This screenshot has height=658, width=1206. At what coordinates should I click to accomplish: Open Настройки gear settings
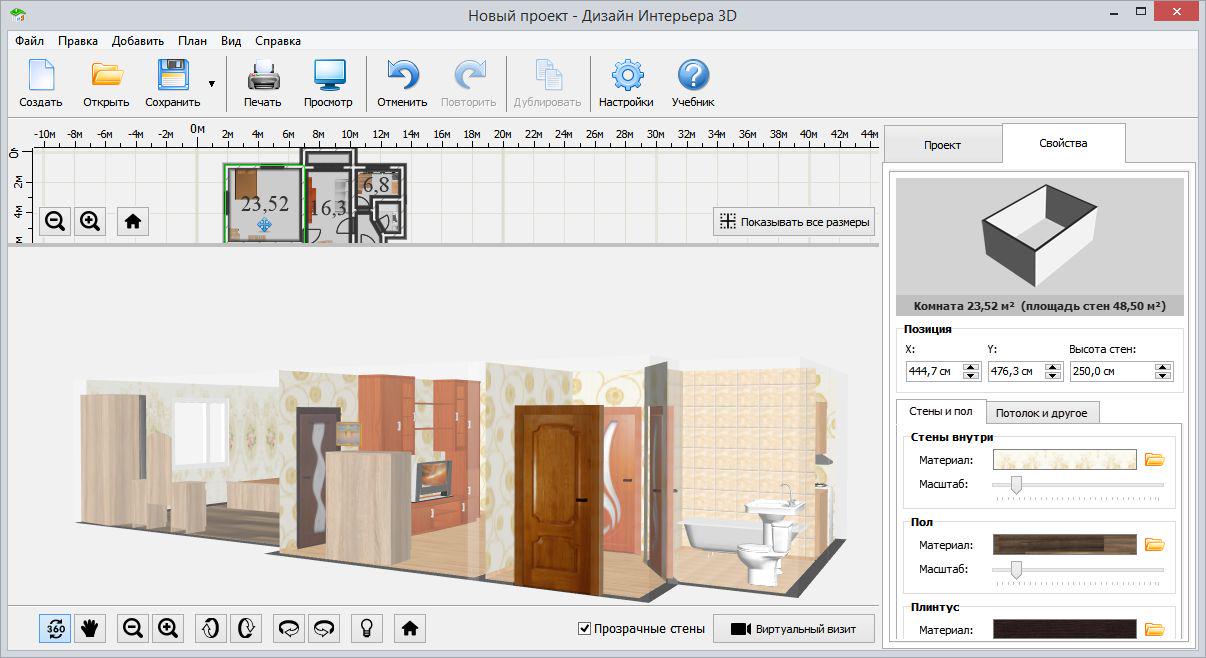[x=626, y=83]
